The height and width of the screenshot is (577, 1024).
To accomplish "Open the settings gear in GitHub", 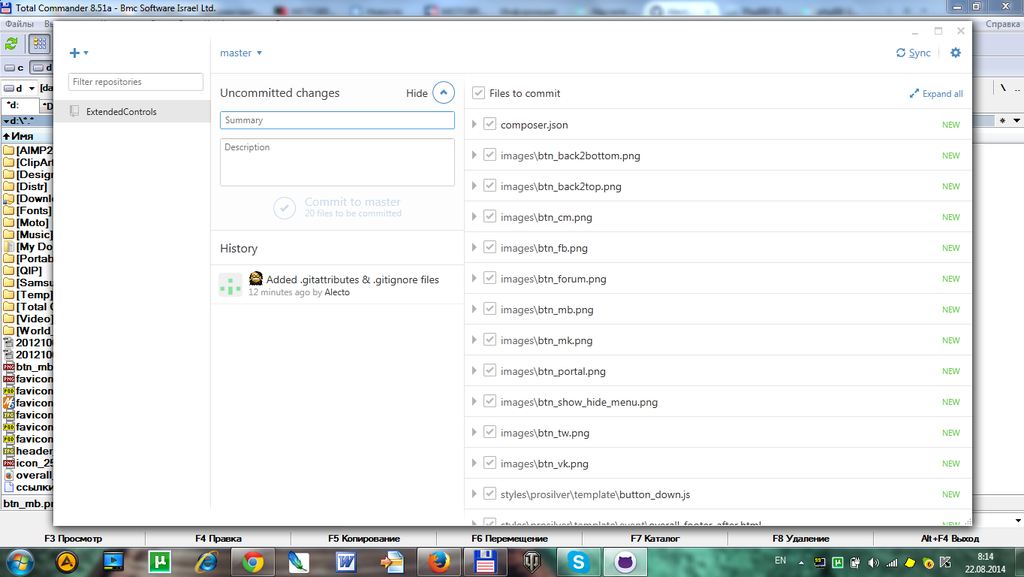I will pos(955,53).
